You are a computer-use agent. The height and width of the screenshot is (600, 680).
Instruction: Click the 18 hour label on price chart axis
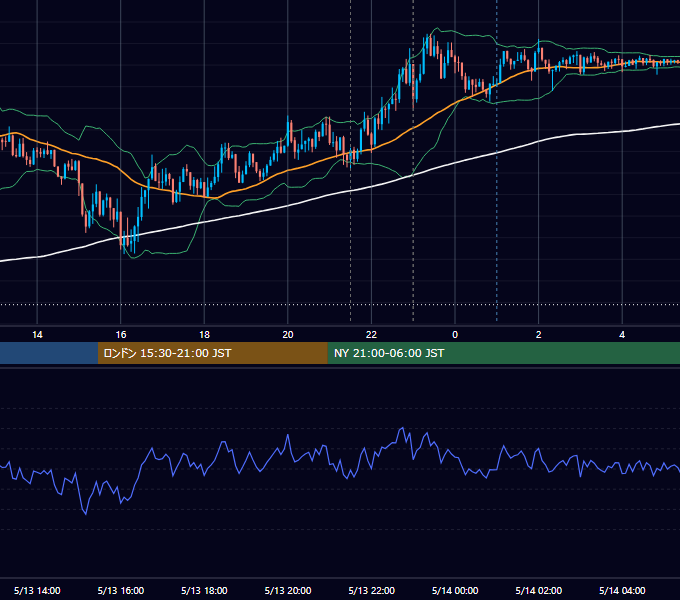coord(204,335)
